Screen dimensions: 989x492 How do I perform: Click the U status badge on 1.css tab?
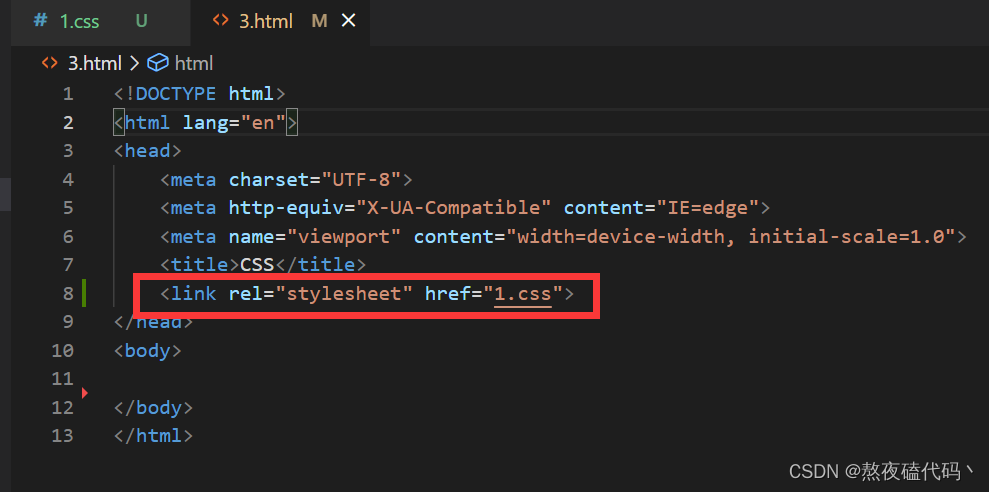tap(141, 21)
